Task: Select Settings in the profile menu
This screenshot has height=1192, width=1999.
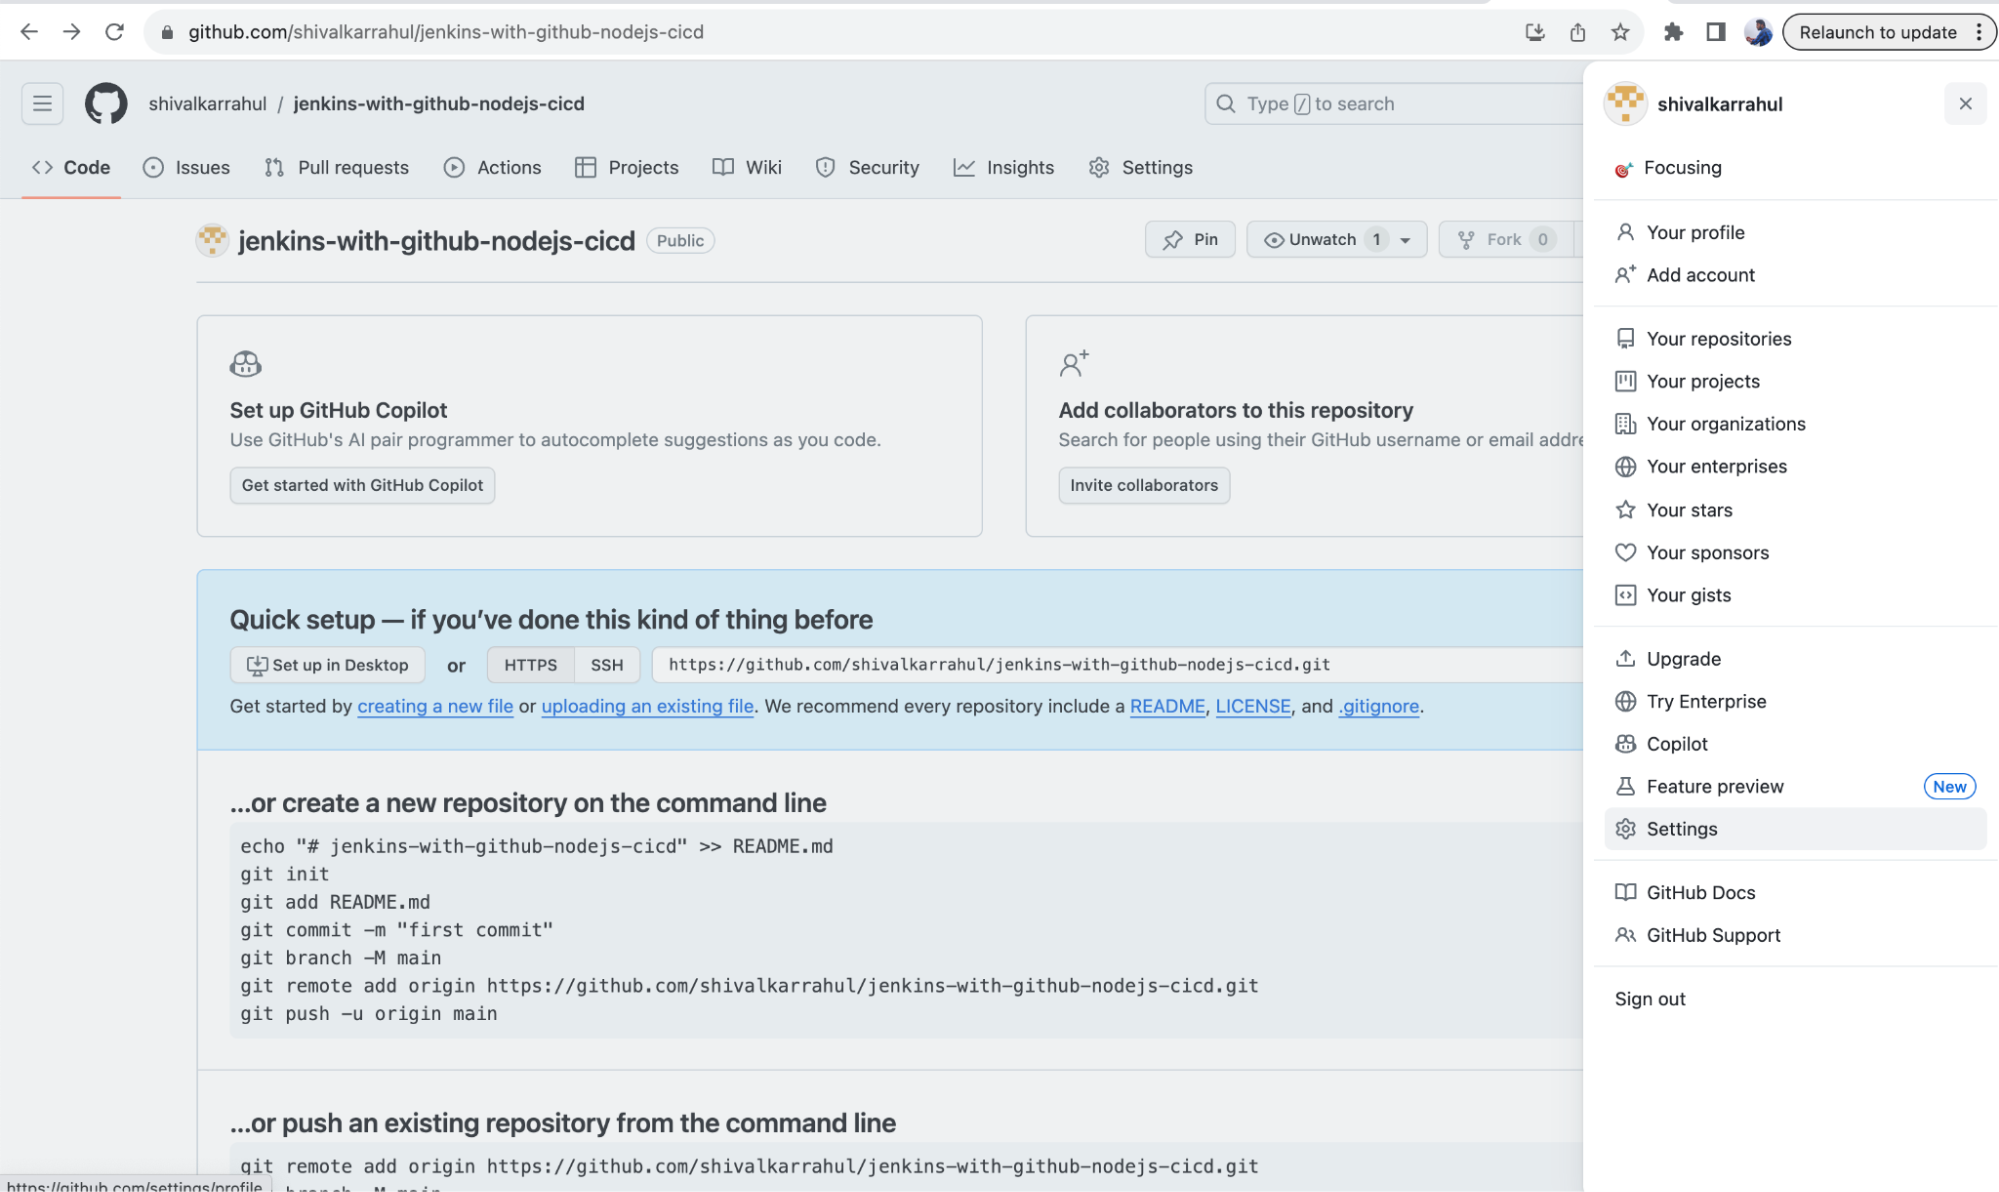Action: coord(1681,828)
